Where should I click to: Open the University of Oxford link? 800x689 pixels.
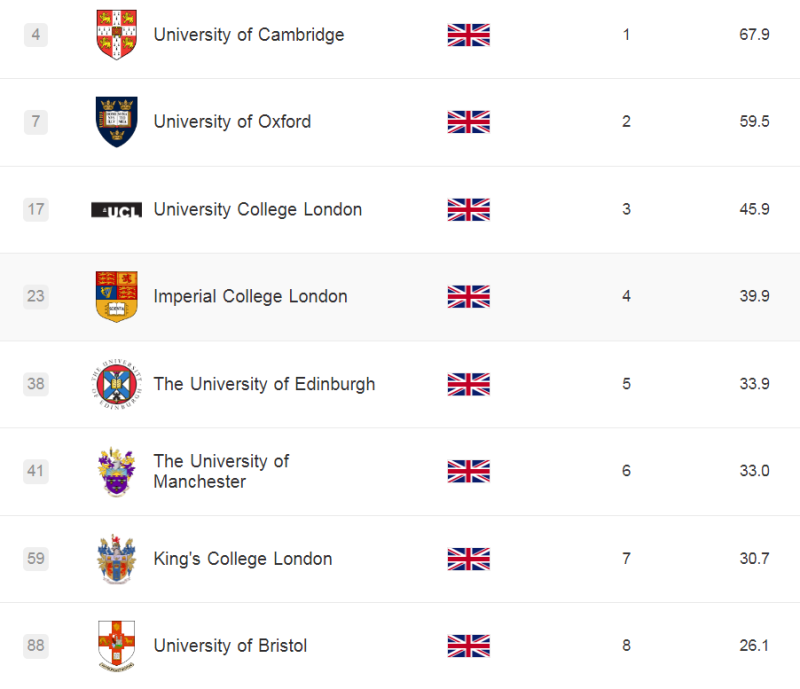(232, 122)
